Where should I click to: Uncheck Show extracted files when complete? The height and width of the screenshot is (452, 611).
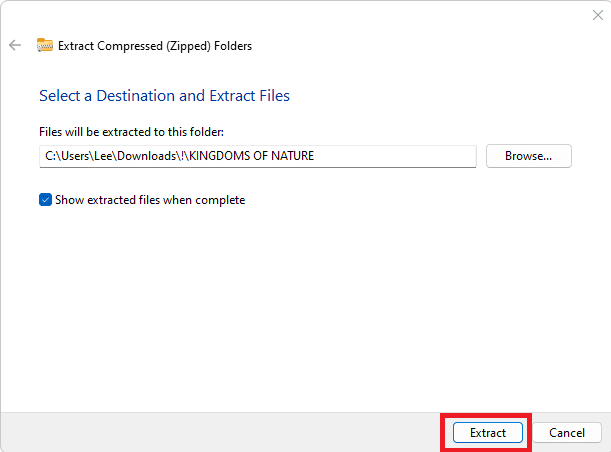(45, 200)
